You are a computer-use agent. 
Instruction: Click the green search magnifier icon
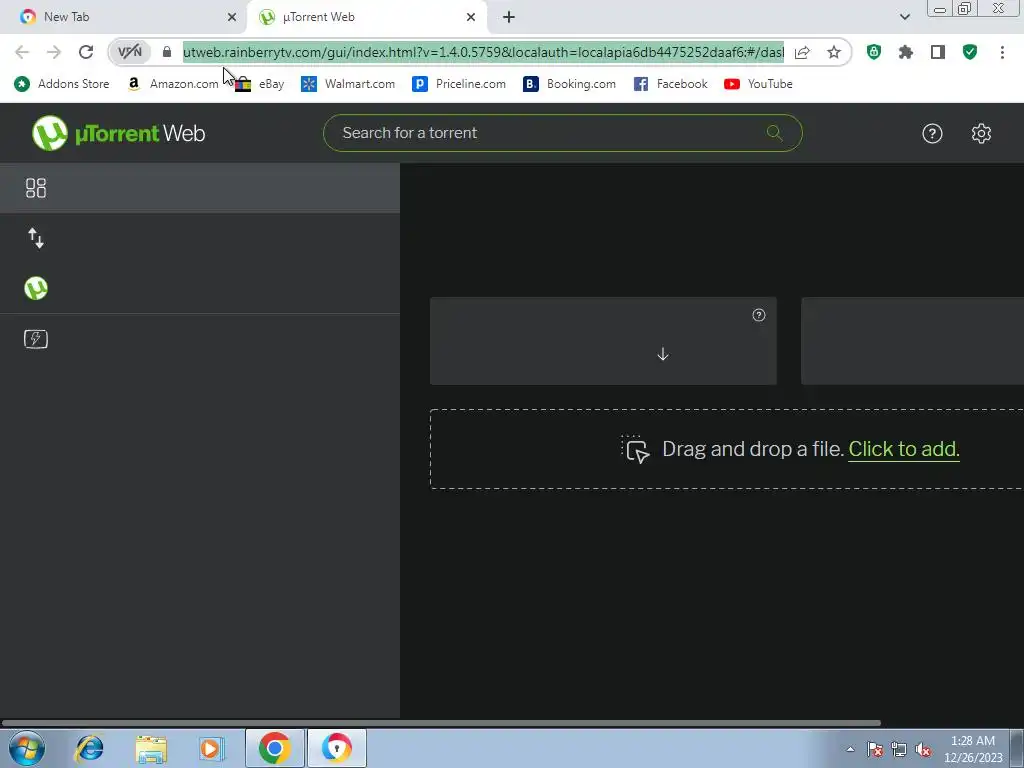pyautogui.click(x=775, y=133)
